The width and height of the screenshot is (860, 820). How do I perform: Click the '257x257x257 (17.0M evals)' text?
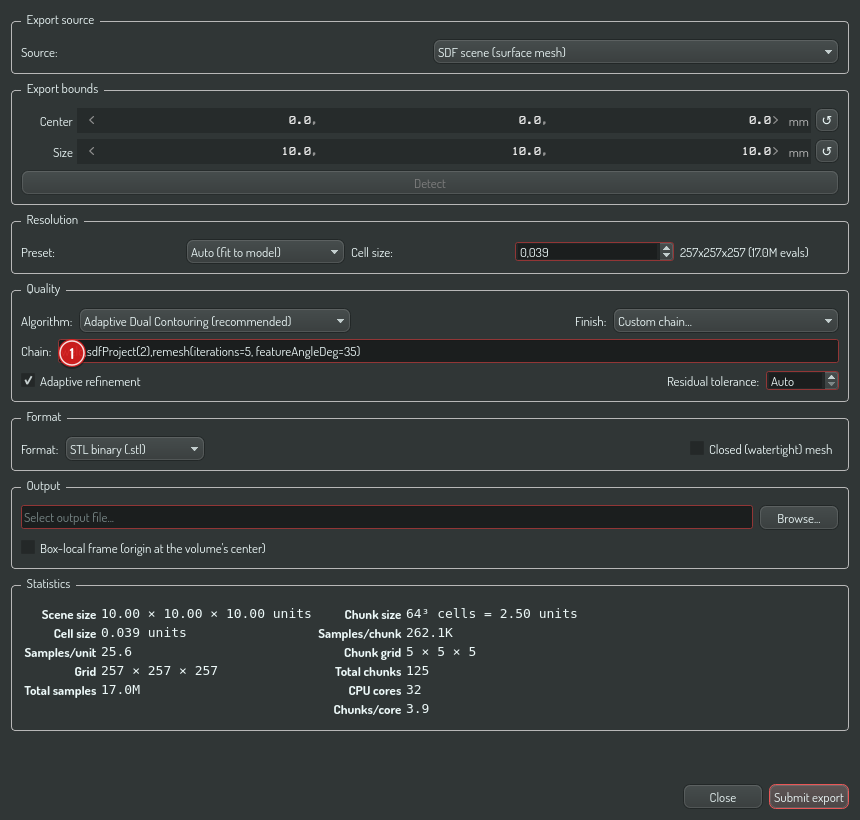pos(744,252)
